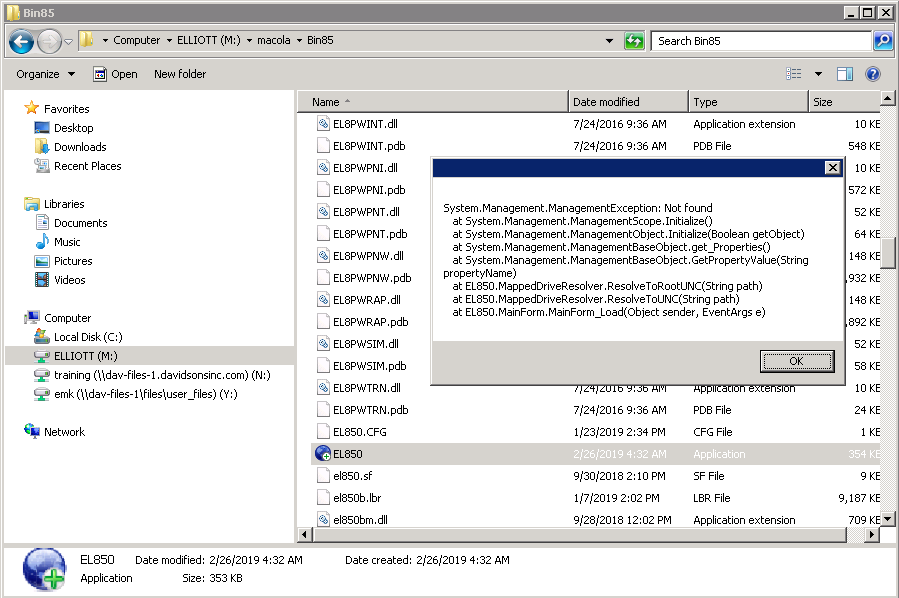Expand the address bar history dropdown
Screen dimensions: 899x598
[610, 41]
